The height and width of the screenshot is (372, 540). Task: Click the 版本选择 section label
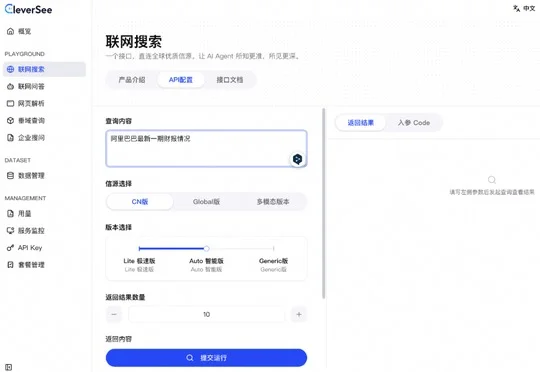point(118,227)
